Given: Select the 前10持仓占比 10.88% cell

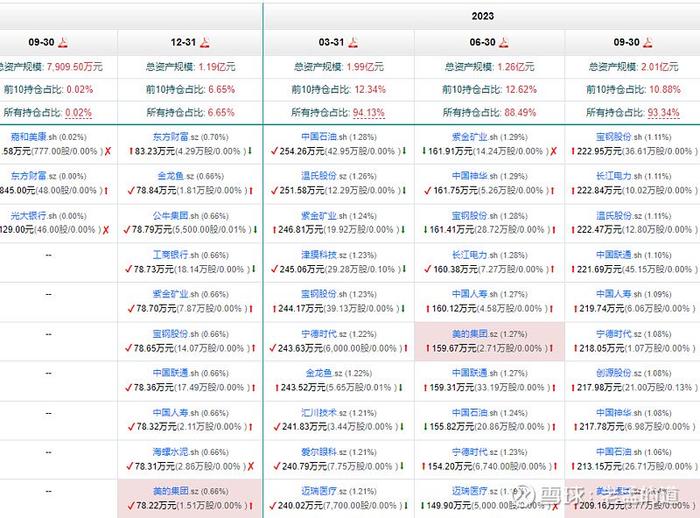Looking at the screenshot, I should click(633, 89).
